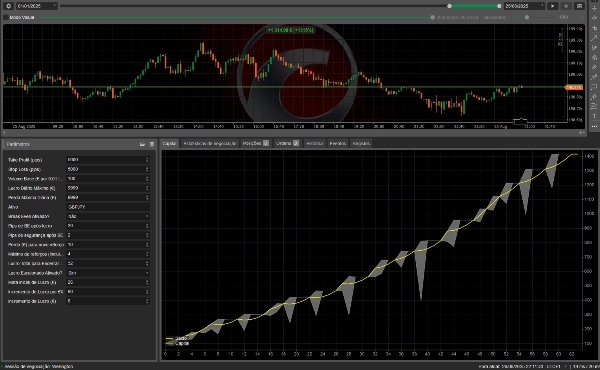This screenshot has width=600, height=370.
Task: Select the second drawing tool below crosshair
Action: point(594,18)
